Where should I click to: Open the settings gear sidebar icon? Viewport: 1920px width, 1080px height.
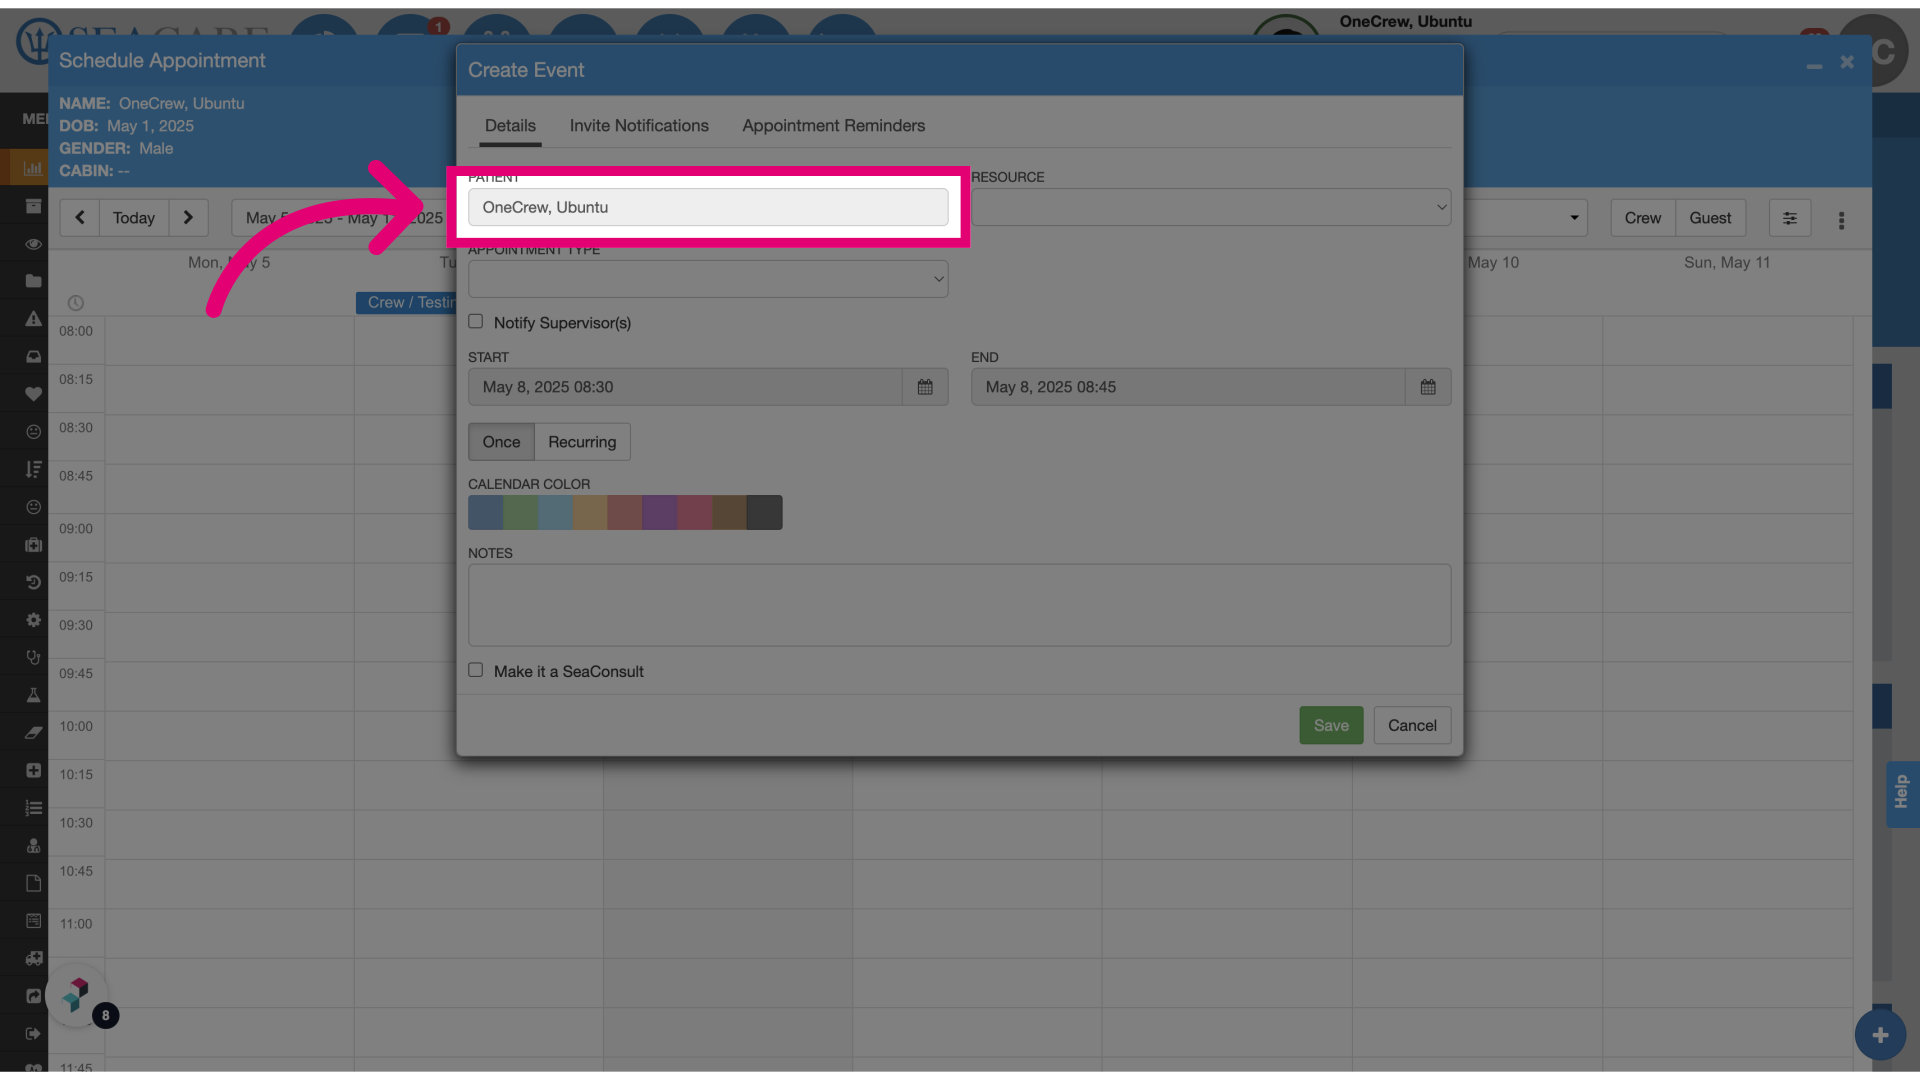click(x=33, y=620)
